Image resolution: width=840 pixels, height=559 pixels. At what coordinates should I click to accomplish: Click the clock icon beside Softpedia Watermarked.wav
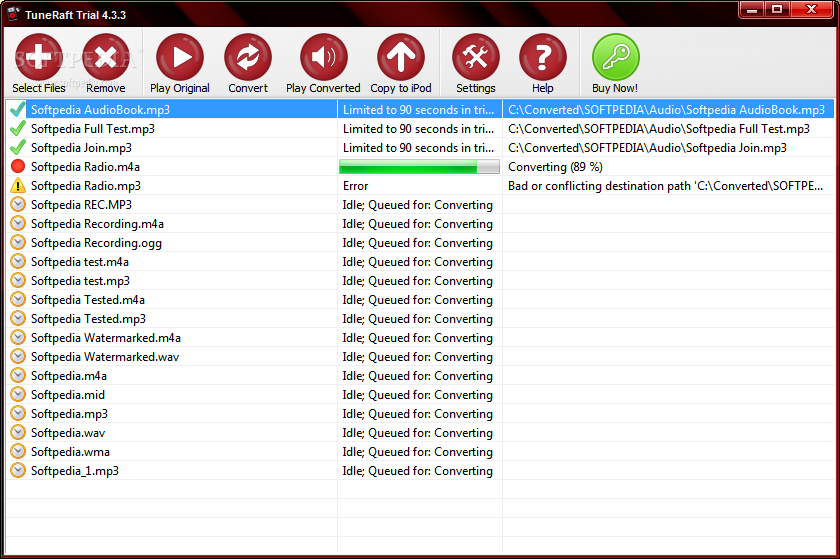point(18,356)
